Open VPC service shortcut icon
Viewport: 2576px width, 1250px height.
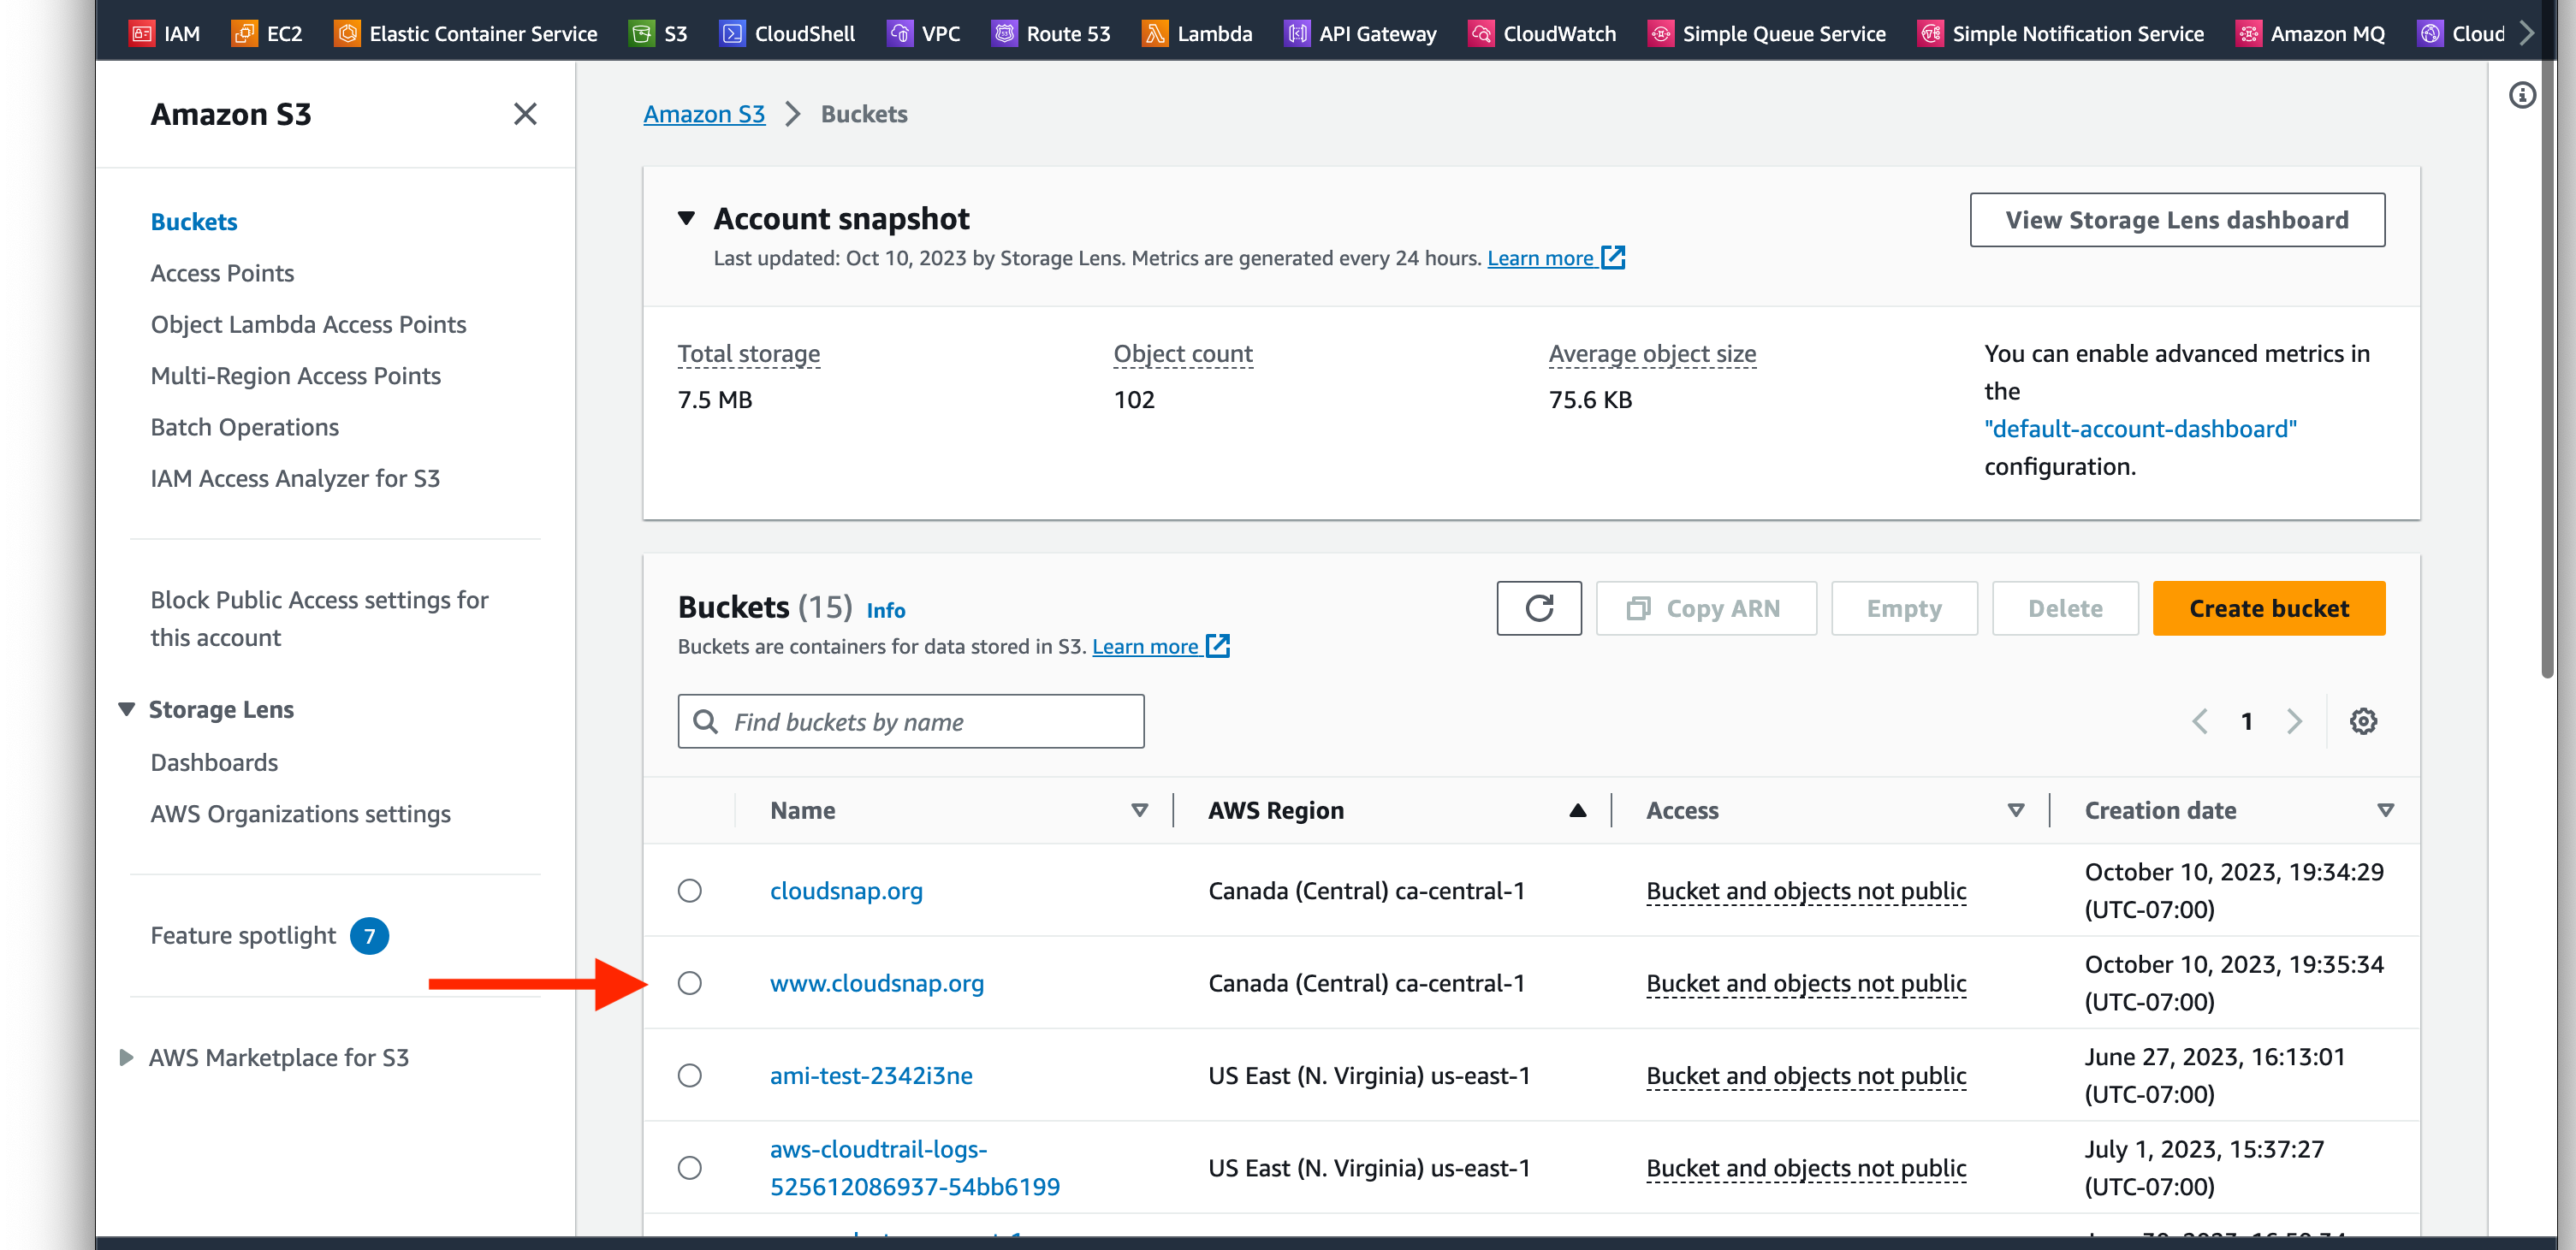coord(900,33)
